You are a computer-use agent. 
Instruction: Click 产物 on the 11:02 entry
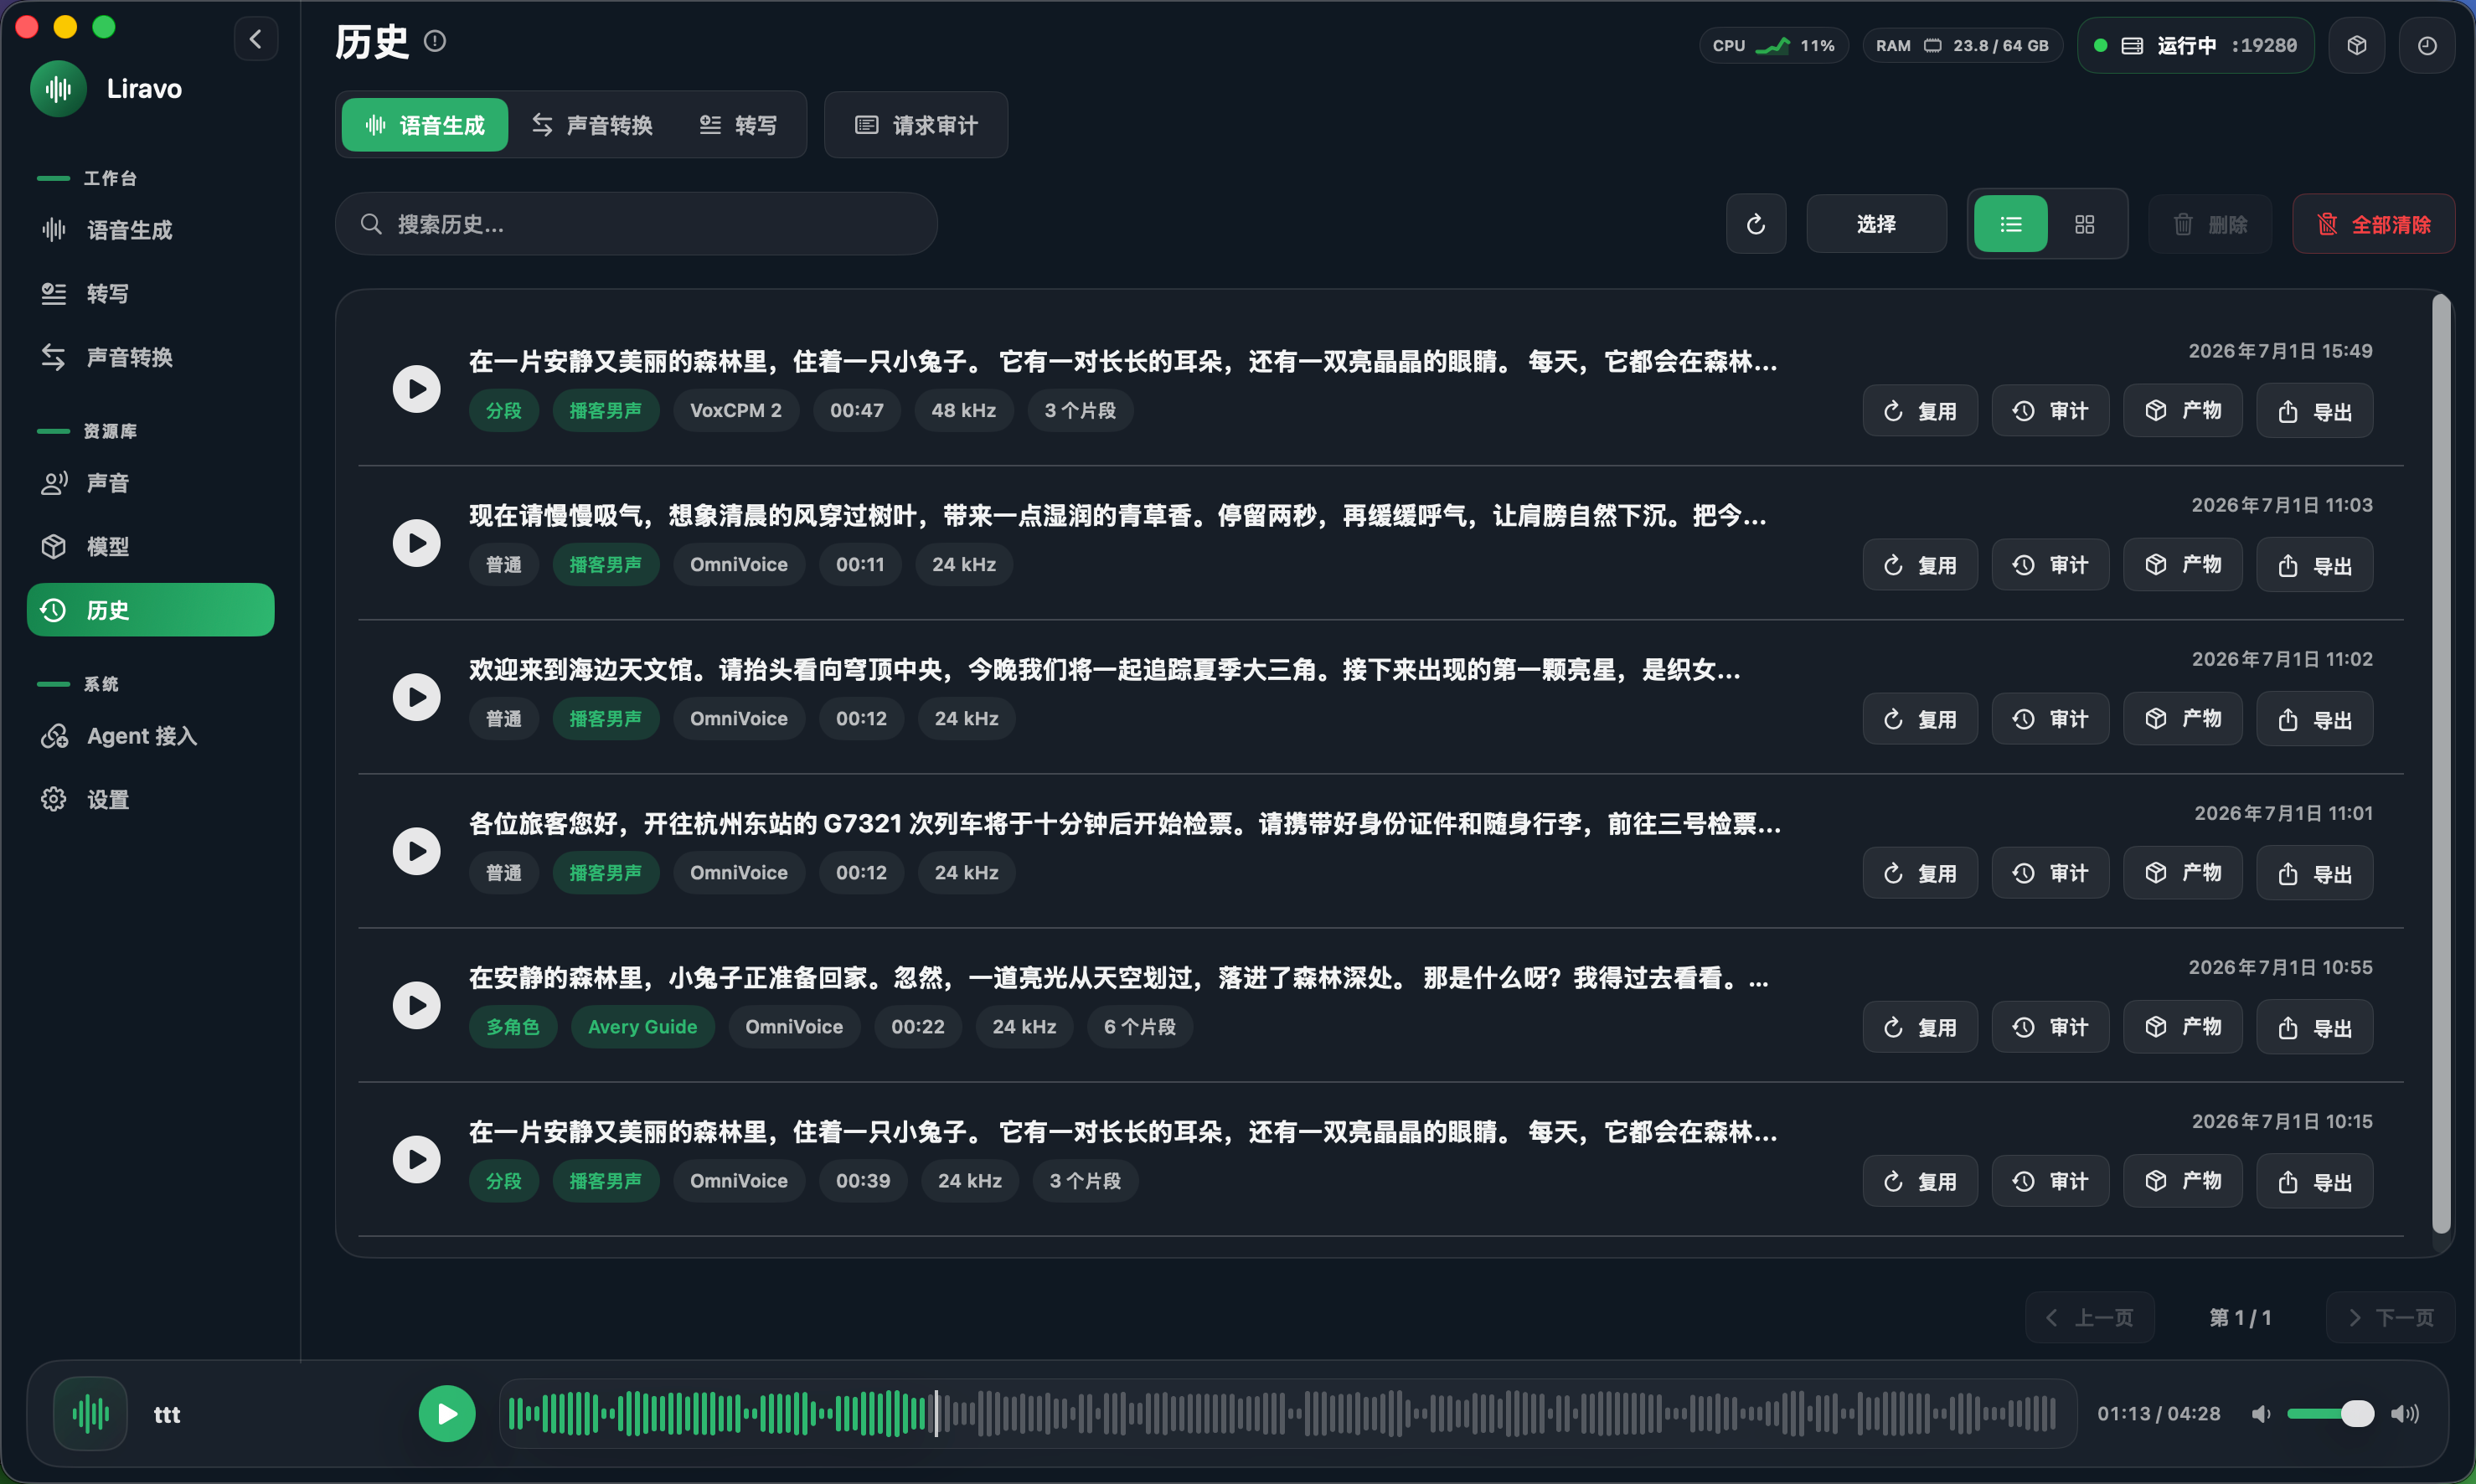pos(2183,719)
